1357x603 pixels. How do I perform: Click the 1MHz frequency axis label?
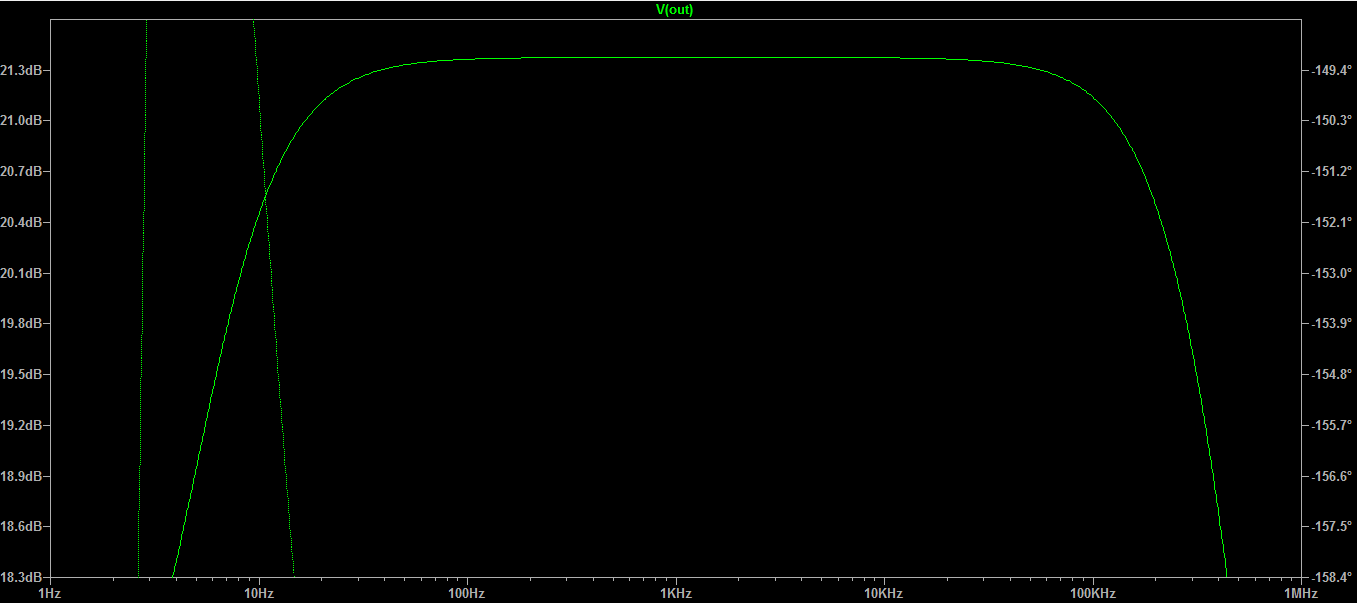tap(1300, 594)
